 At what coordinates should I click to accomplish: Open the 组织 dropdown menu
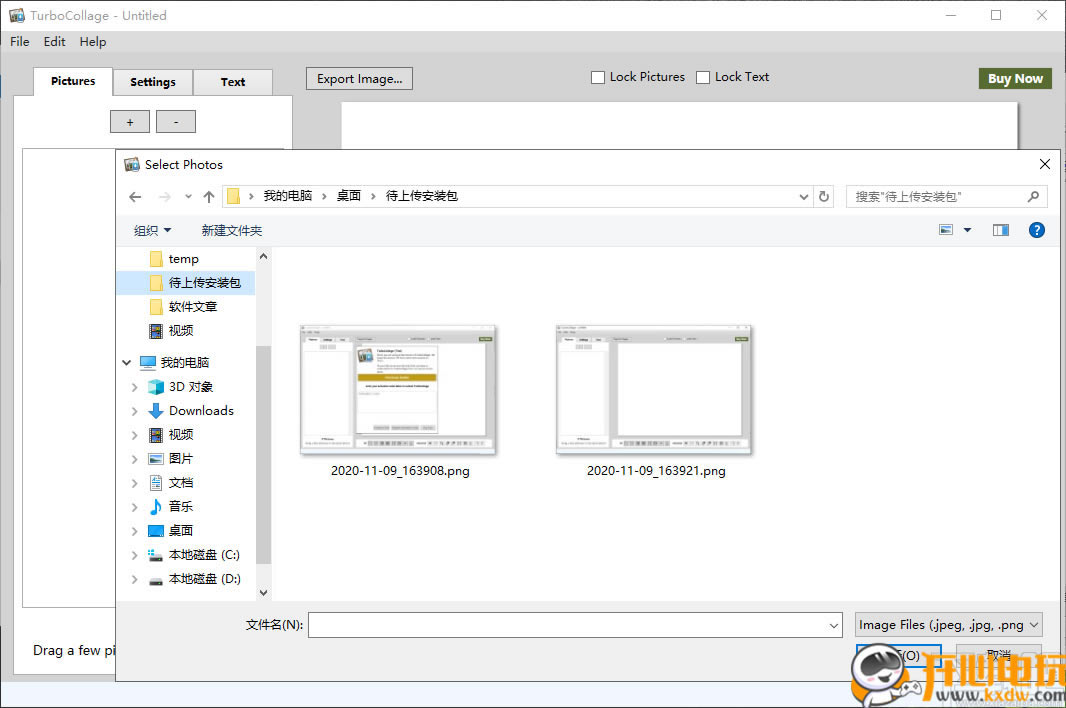click(x=152, y=231)
